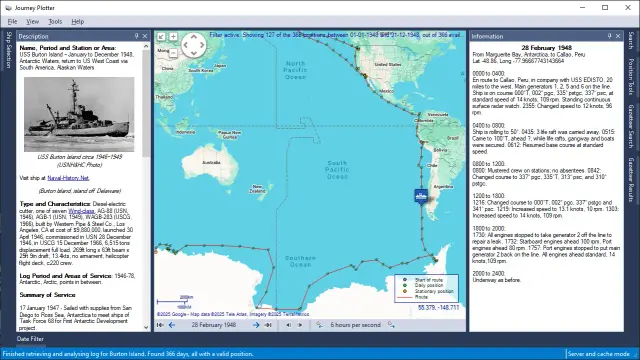The width and height of the screenshot is (640, 360).
Task: Jump to the last day of the route
Action: click(268, 325)
